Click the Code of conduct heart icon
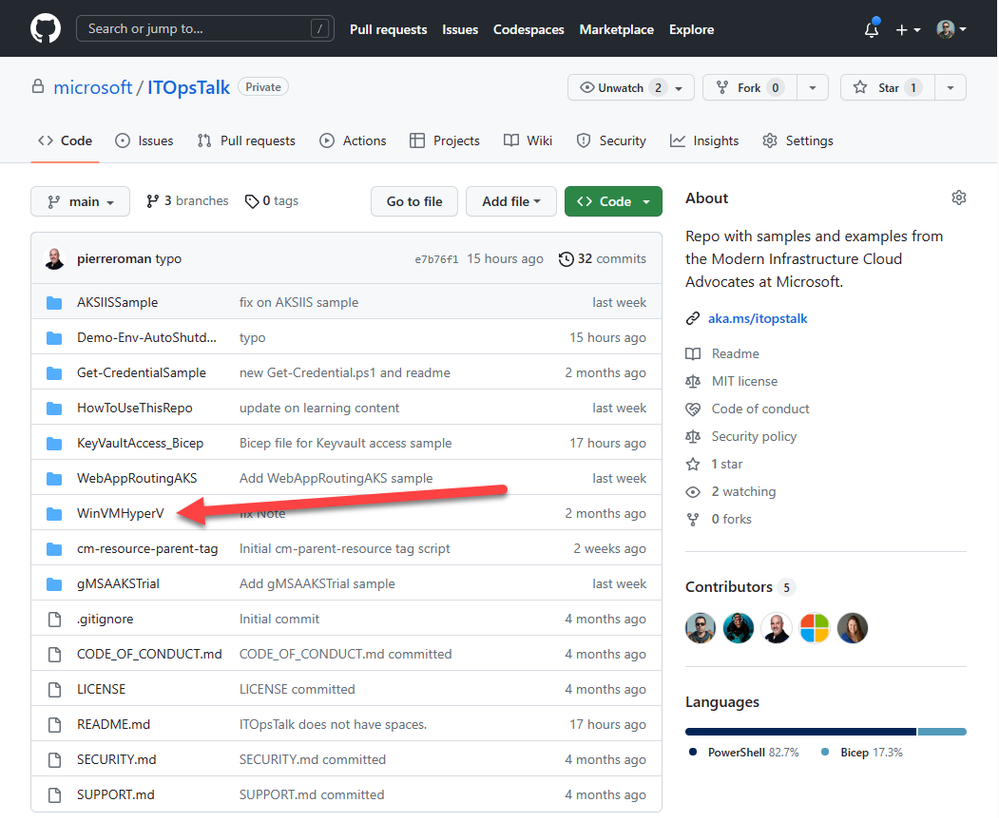This screenshot has height=818, width=999. pos(693,409)
